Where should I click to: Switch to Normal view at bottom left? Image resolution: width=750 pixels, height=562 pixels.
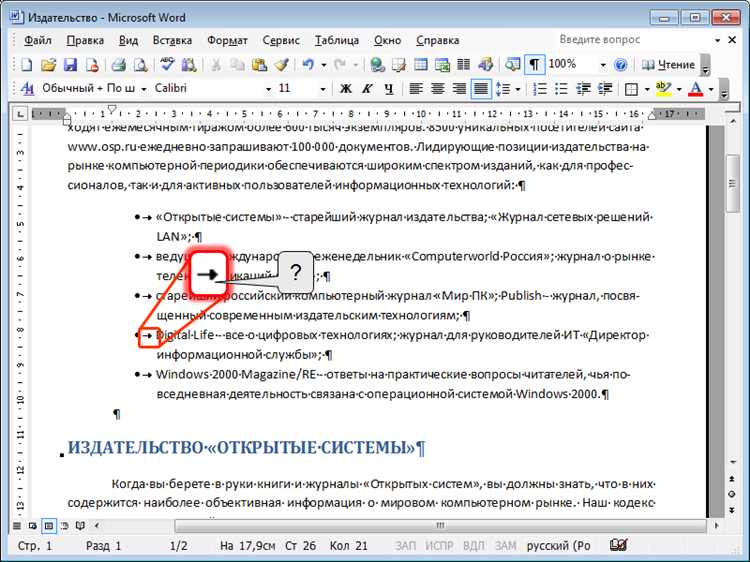point(17,526)
